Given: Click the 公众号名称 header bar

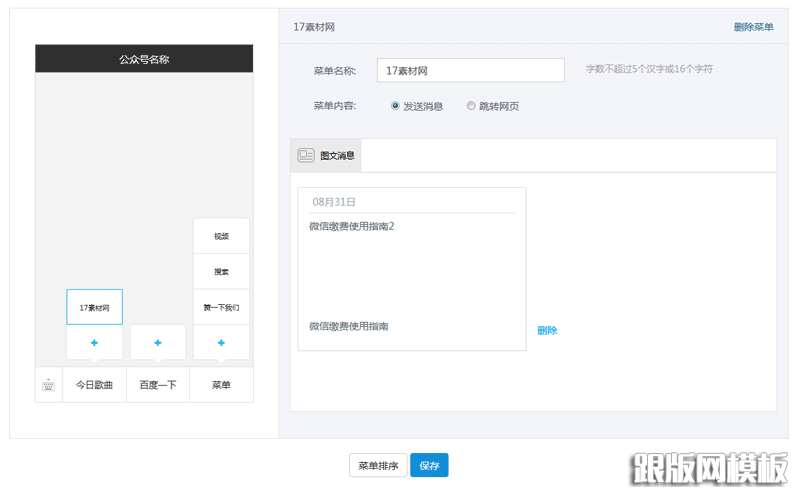Looking at the screenshot, I should 144,59.
